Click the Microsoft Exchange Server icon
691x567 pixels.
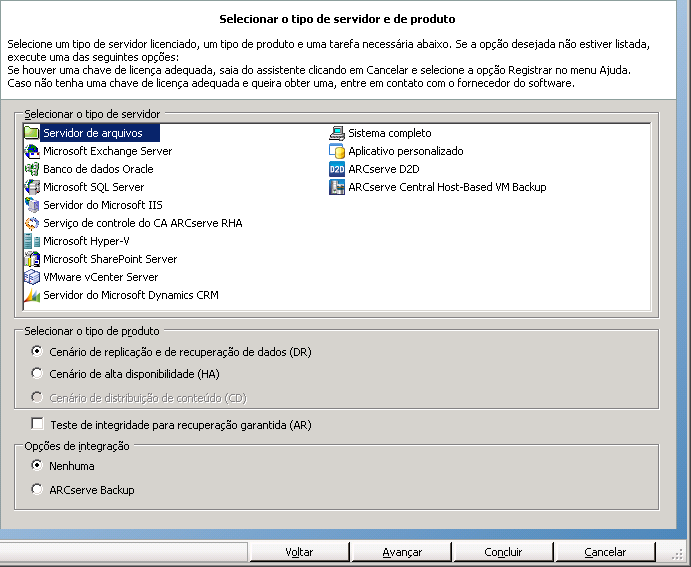coord(32,151)
